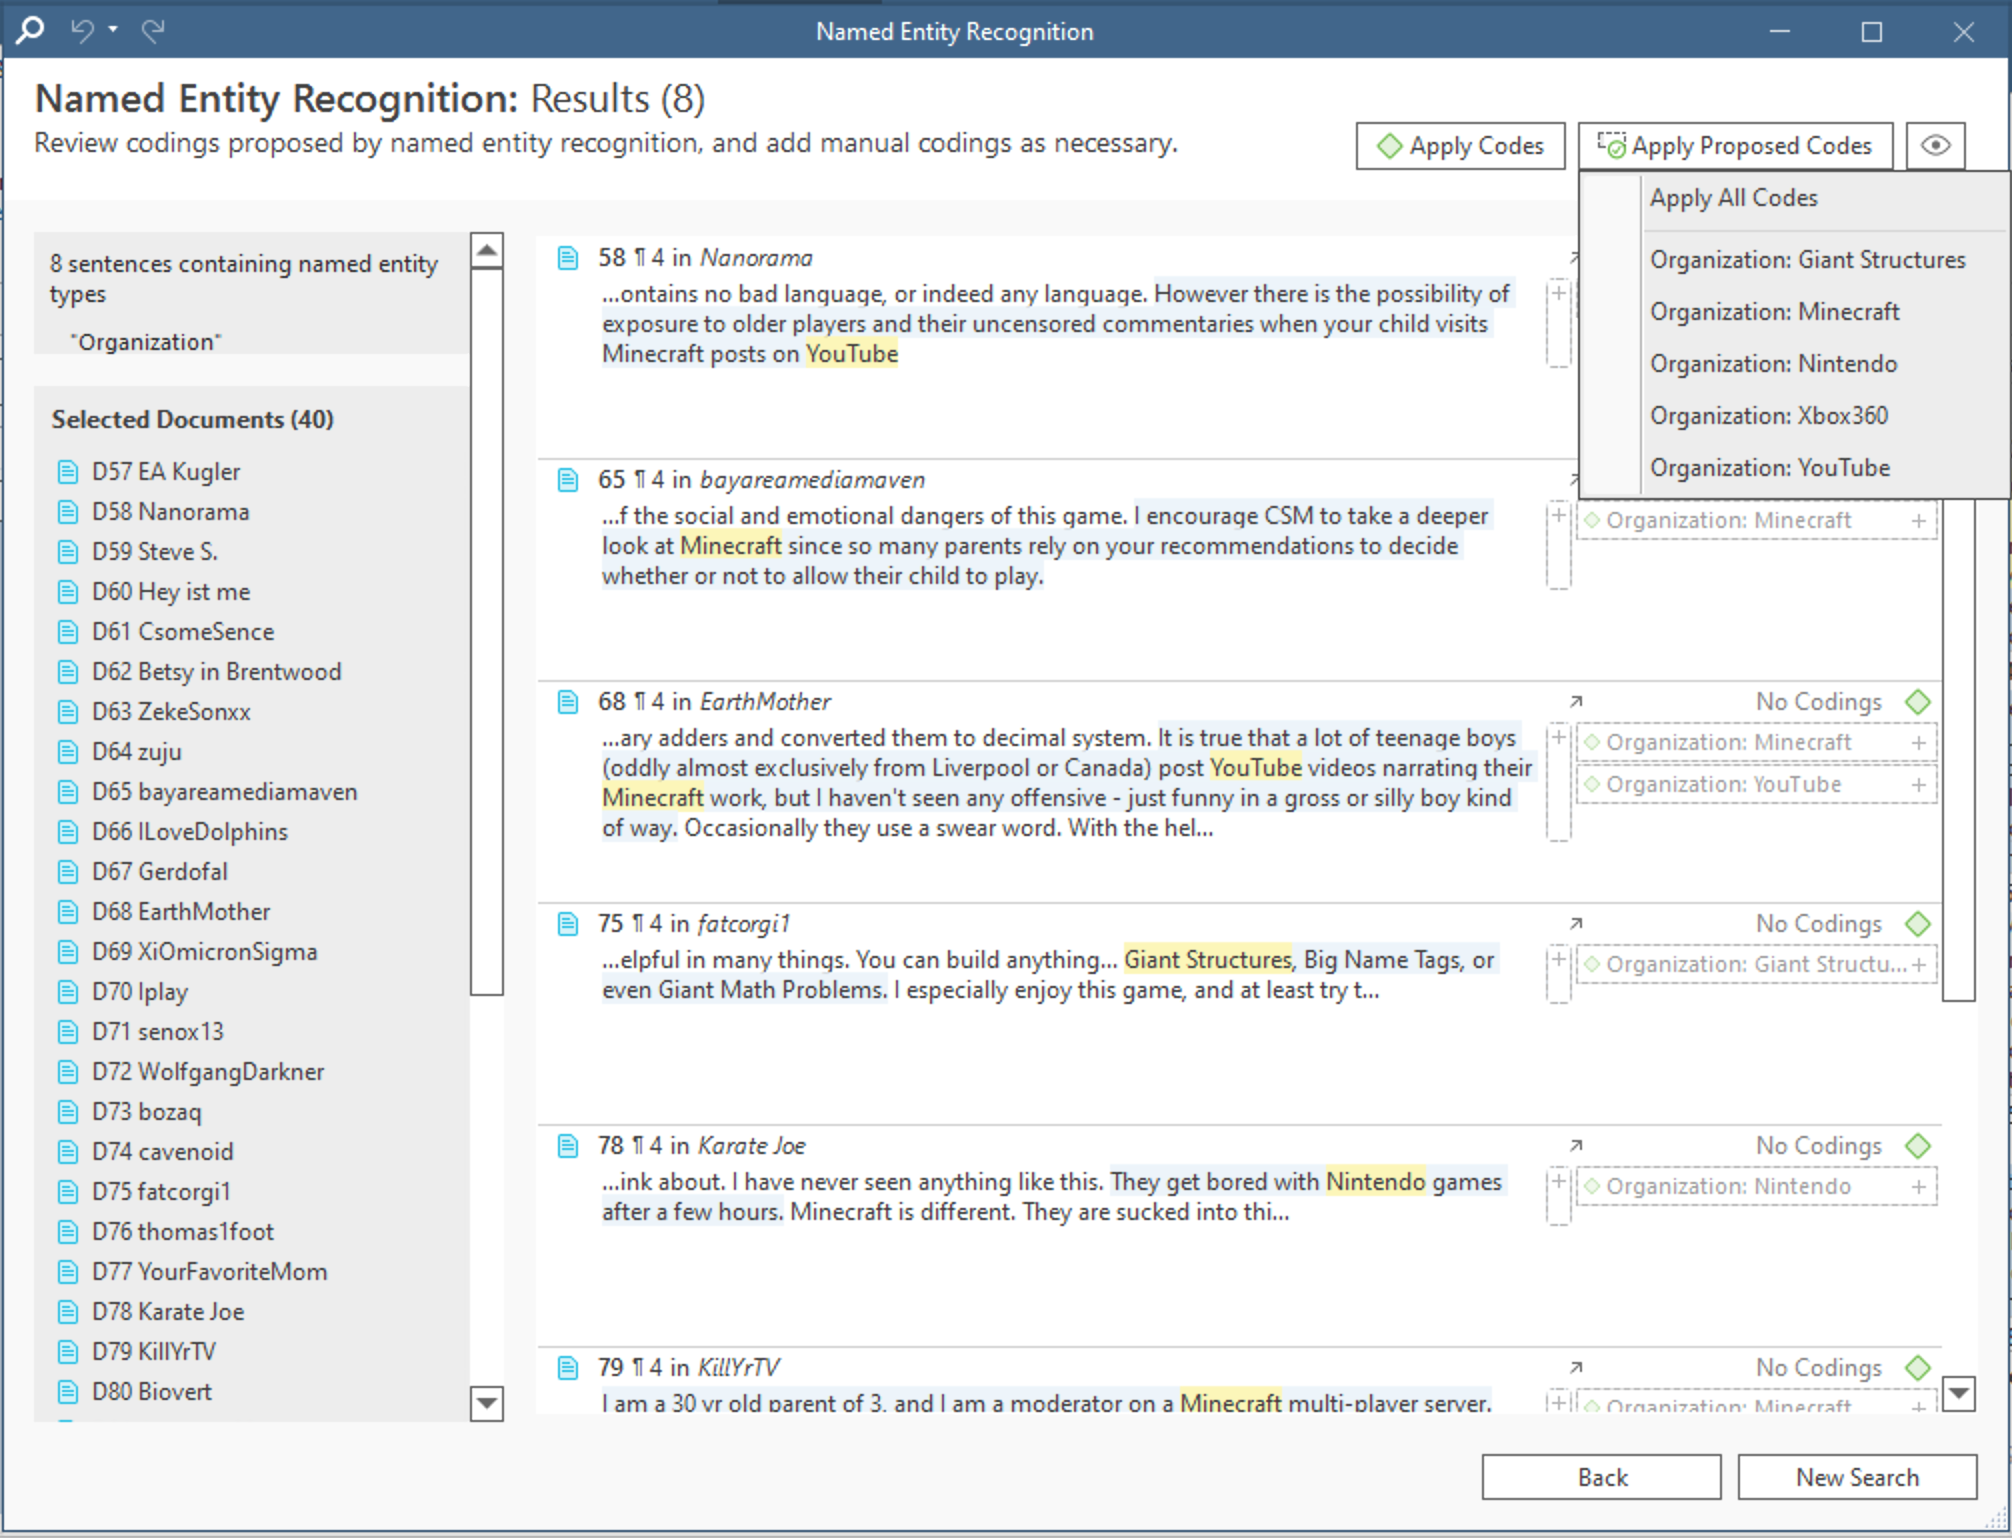Add proposed YouTube code in EarthMother result

(x=1919, y=785)
